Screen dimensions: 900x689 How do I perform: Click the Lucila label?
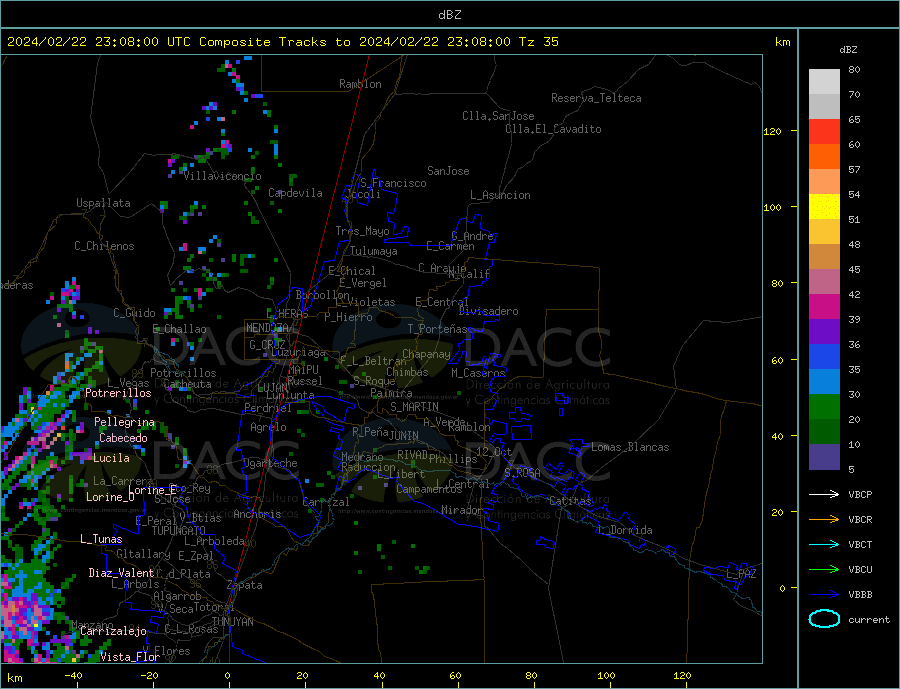pyautogui.click(x=111, y=458)
